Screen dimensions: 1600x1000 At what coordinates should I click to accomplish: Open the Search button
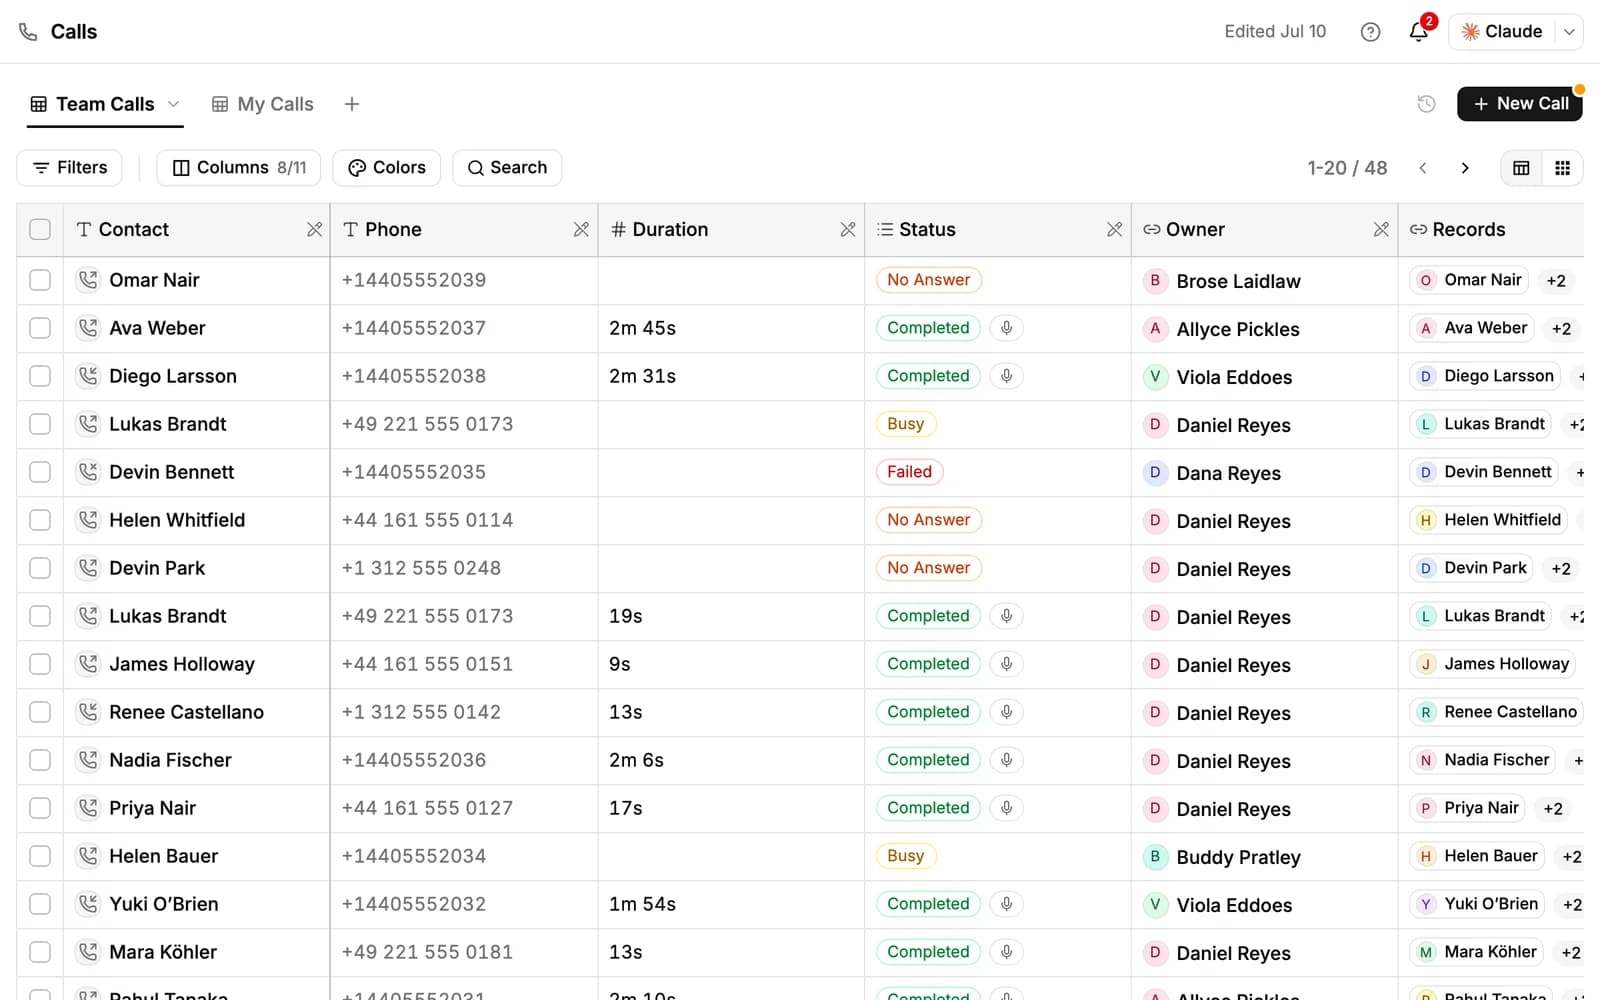click(x=507, y=168)
